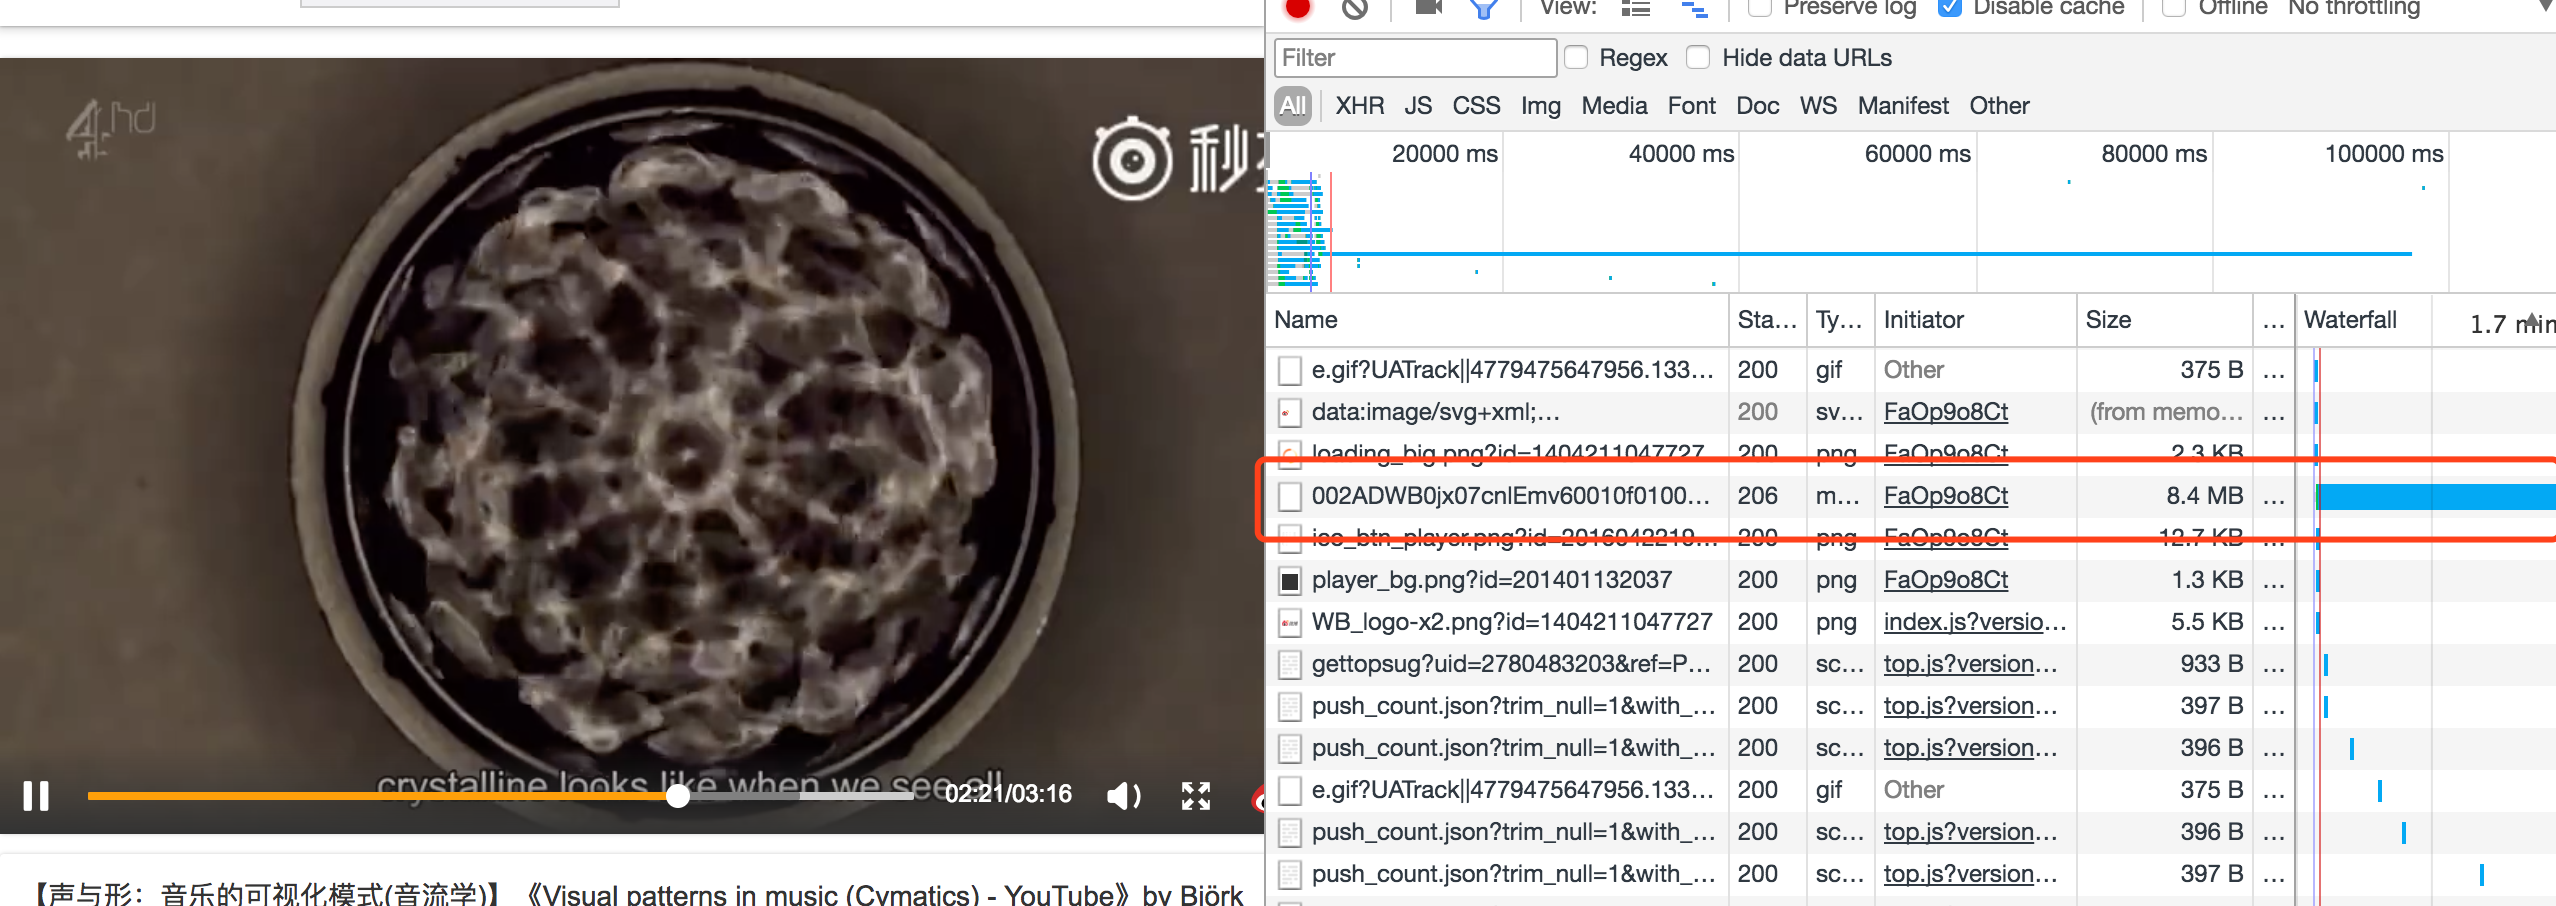Enter fullscreen mode on the video player
Screen dimensions: 2556x906
coord(1195,796)
